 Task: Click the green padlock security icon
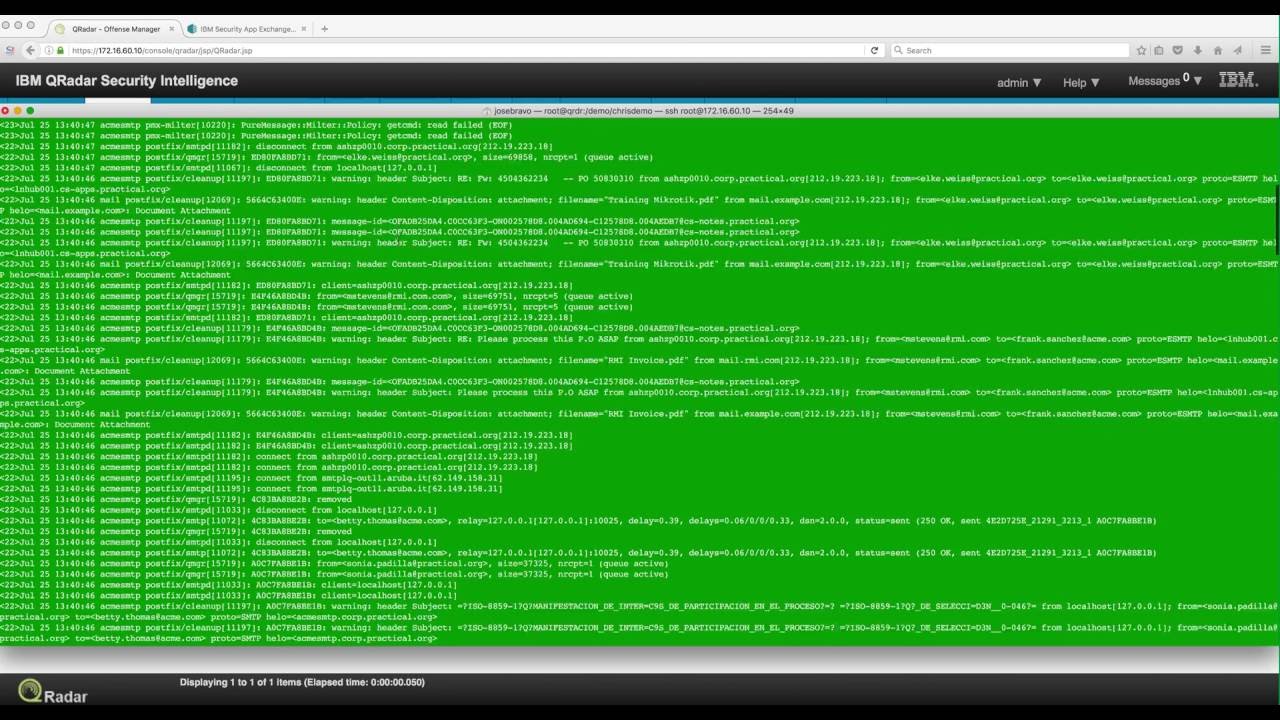click(61, 50)
